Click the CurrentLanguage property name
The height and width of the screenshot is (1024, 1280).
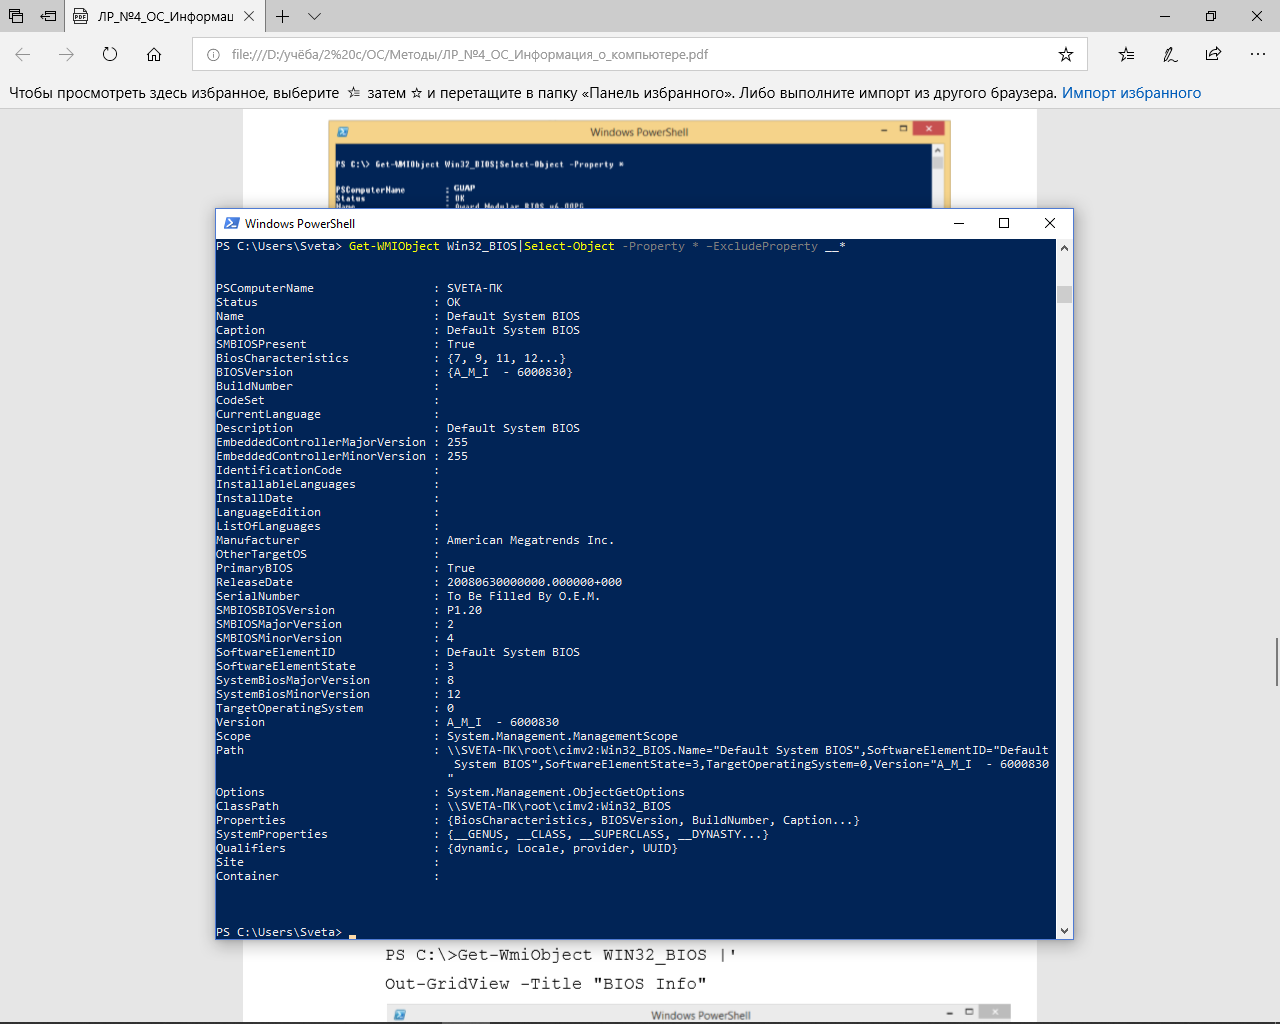click(268, 414)
